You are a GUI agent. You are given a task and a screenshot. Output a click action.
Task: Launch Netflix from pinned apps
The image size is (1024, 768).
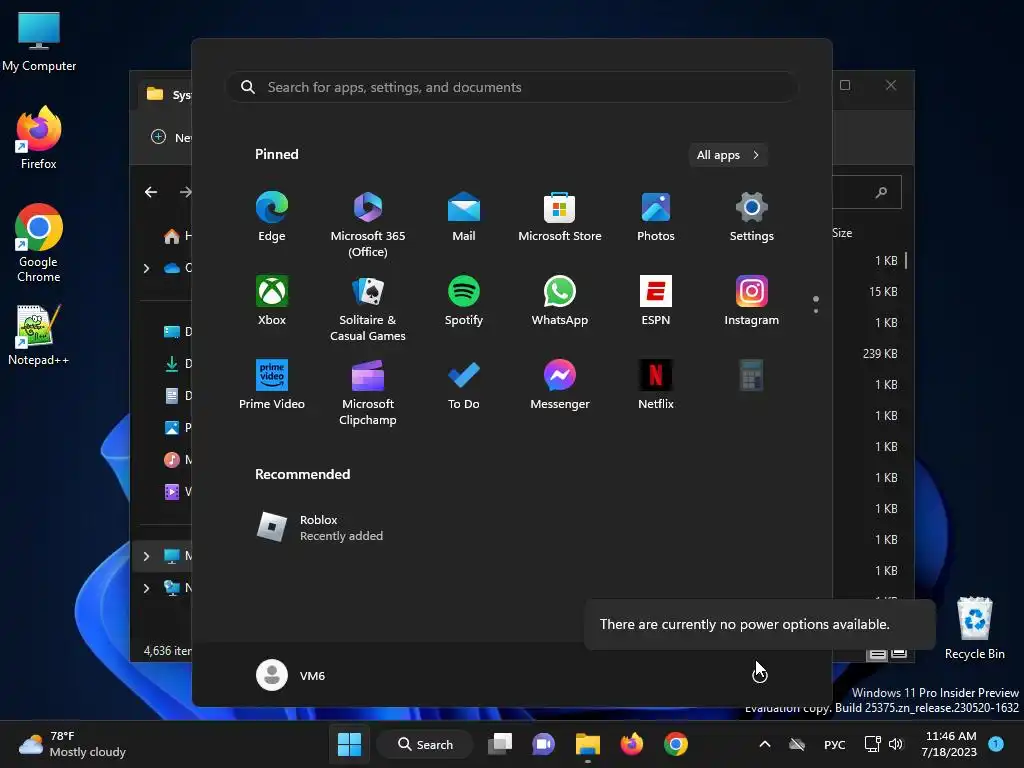pyautogui.click(x=656, y=385)
